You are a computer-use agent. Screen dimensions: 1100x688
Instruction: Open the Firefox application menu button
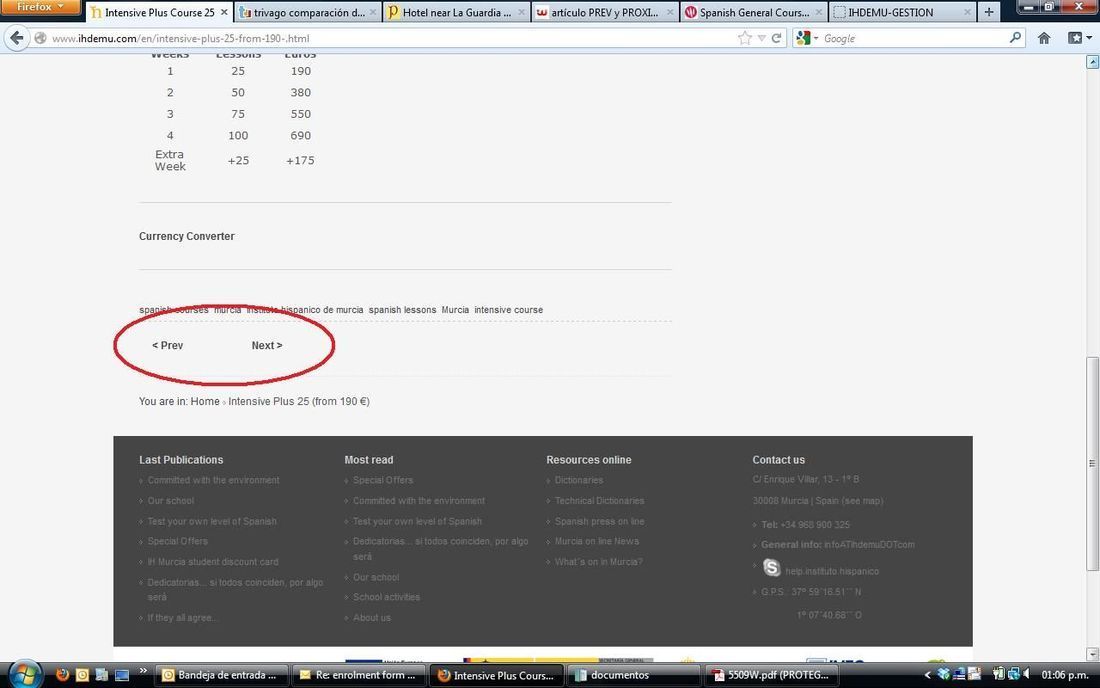(x=40, y=7)
